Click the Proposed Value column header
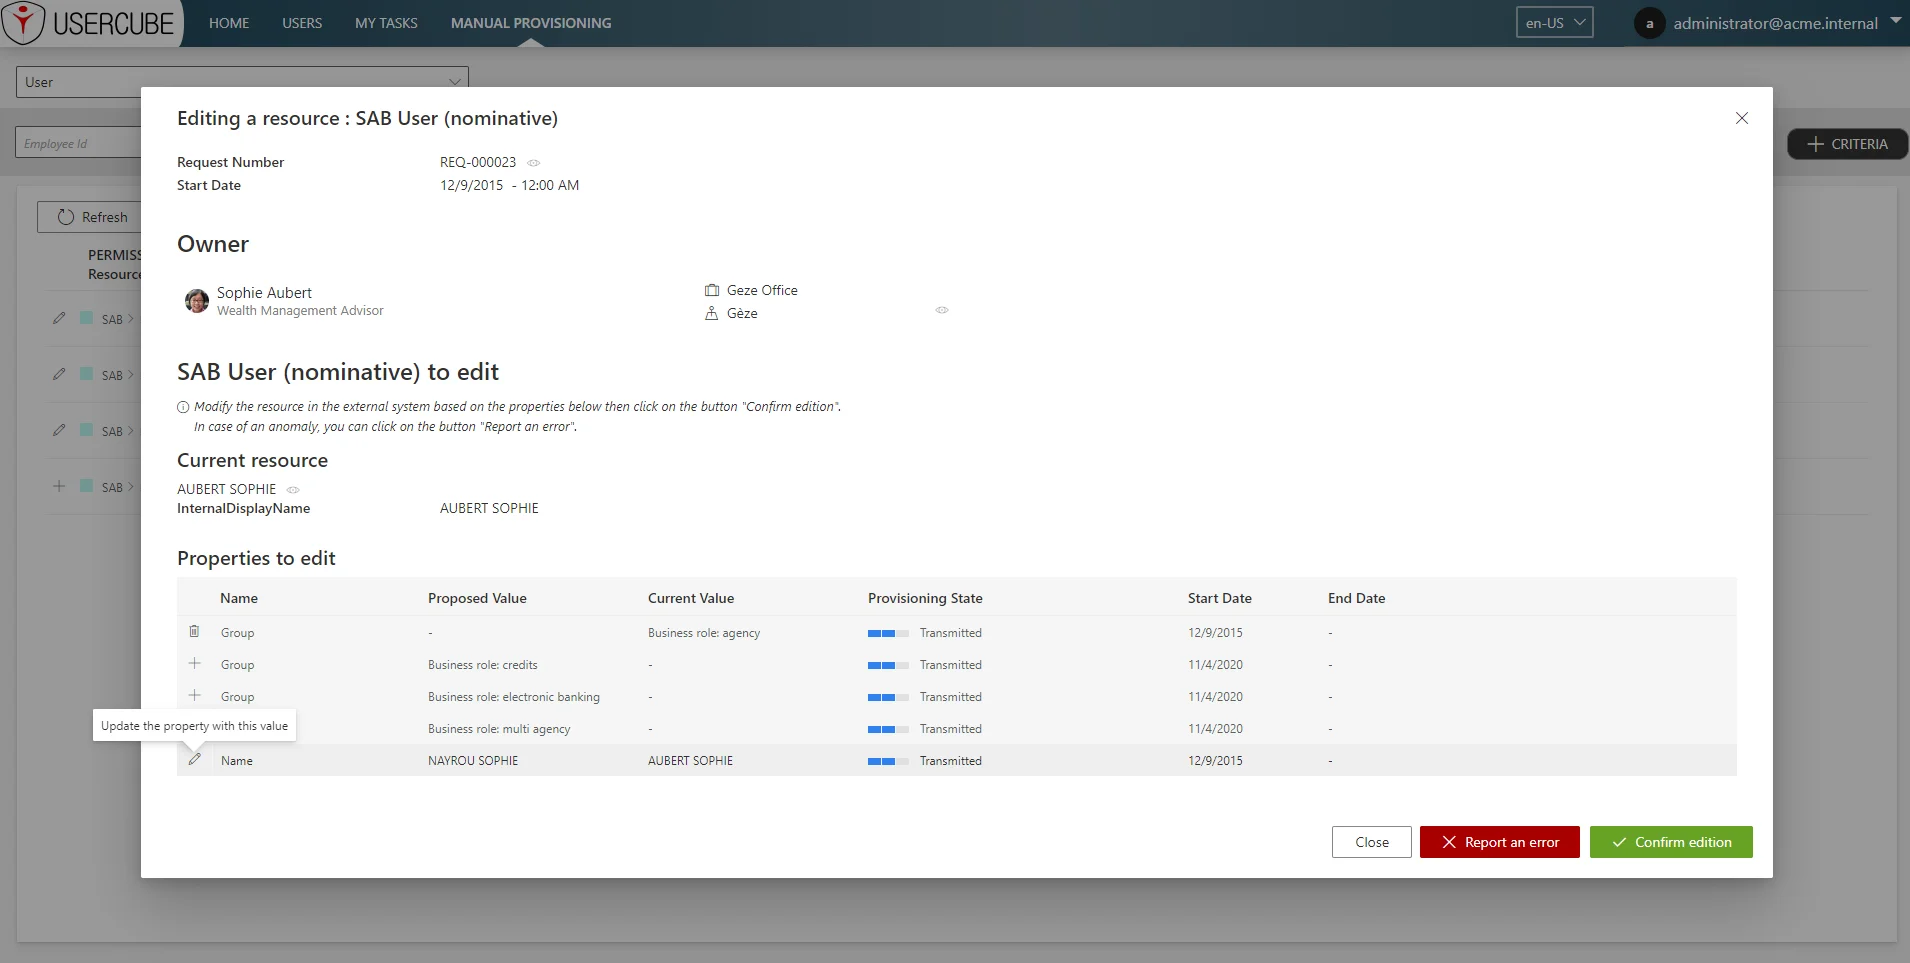Image resolution: width=1910 pixels, height=963 pixels. 477,598
